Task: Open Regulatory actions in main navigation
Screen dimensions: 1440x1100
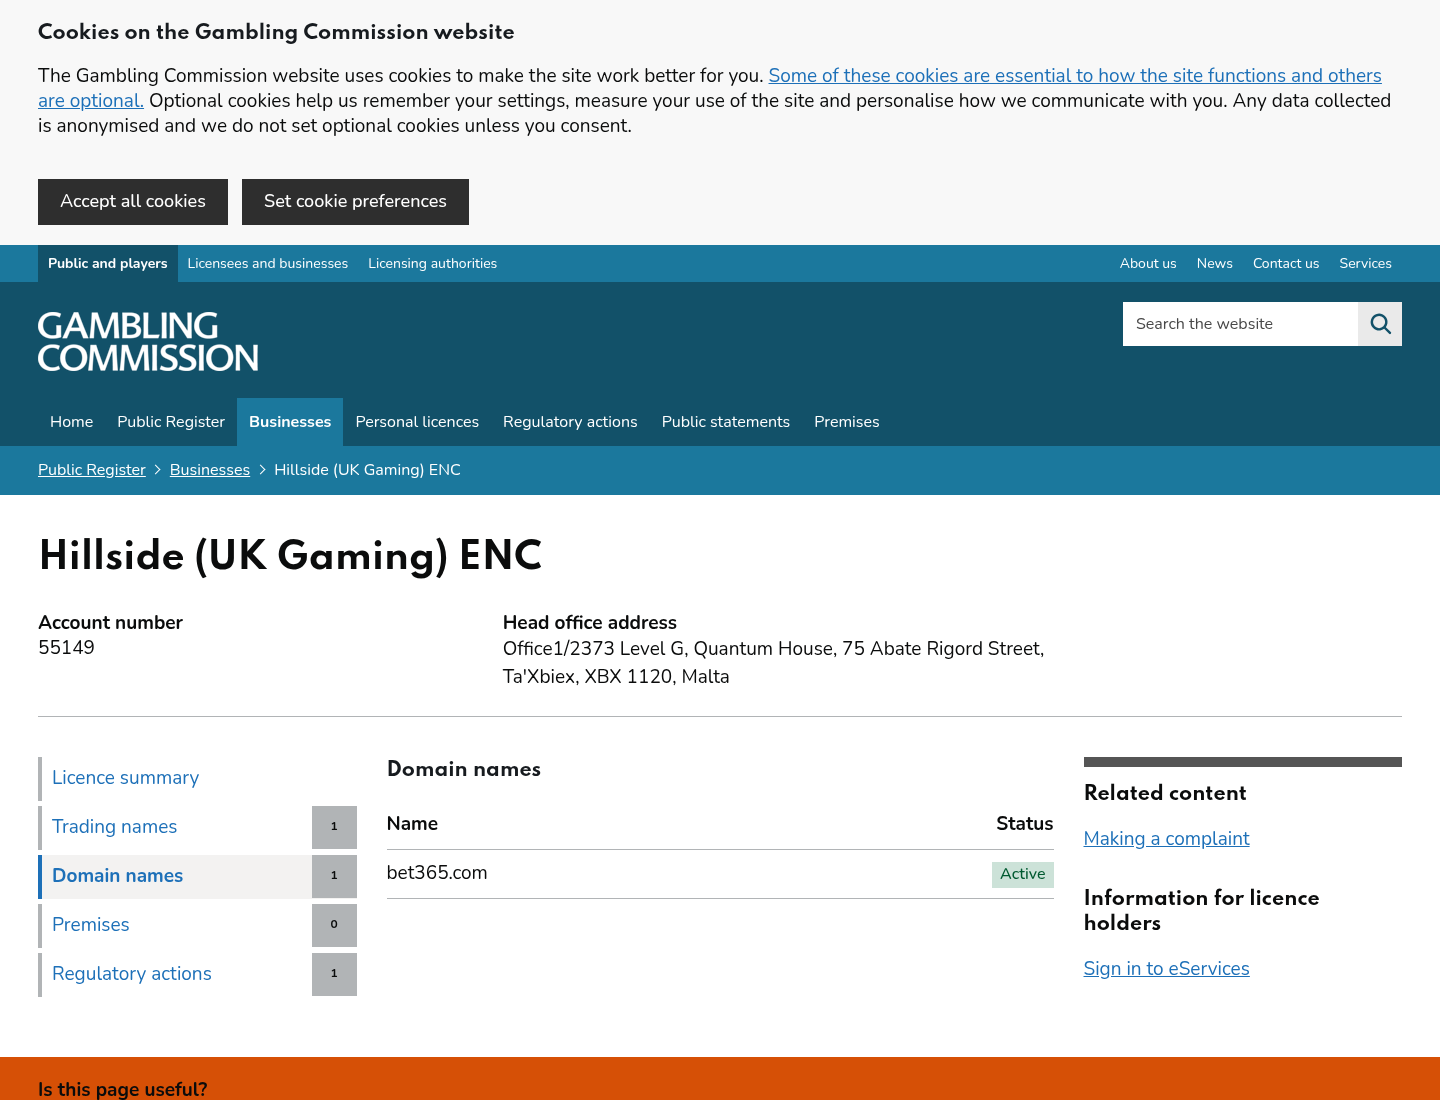Action: point(570,422)
